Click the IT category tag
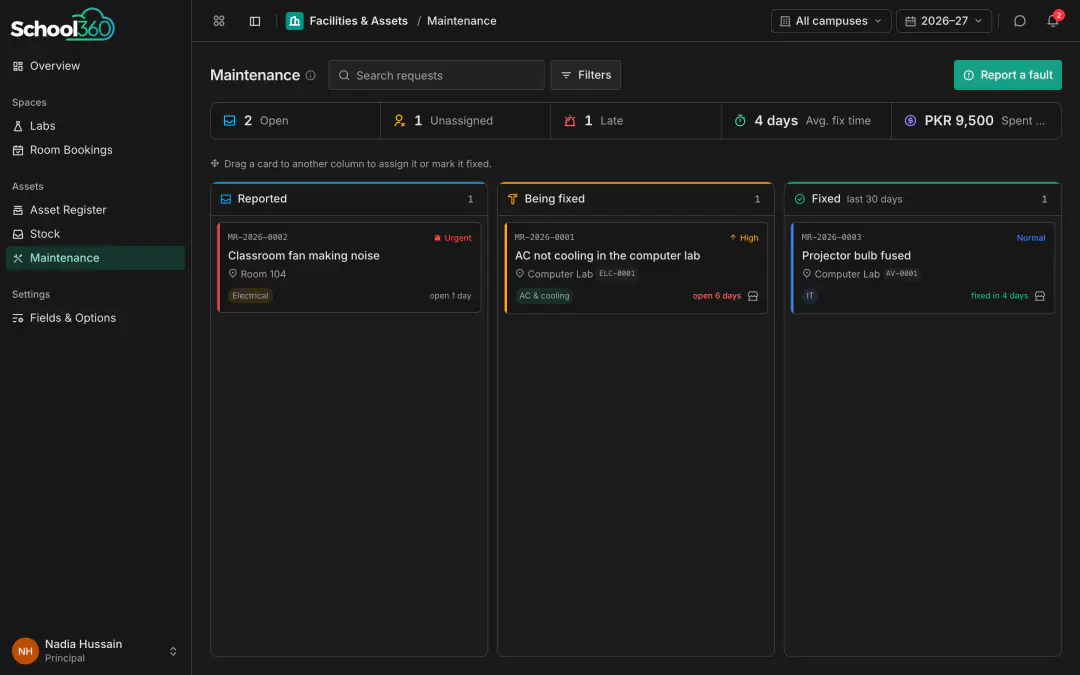1080x675 pixels. (x=810, y=295)
